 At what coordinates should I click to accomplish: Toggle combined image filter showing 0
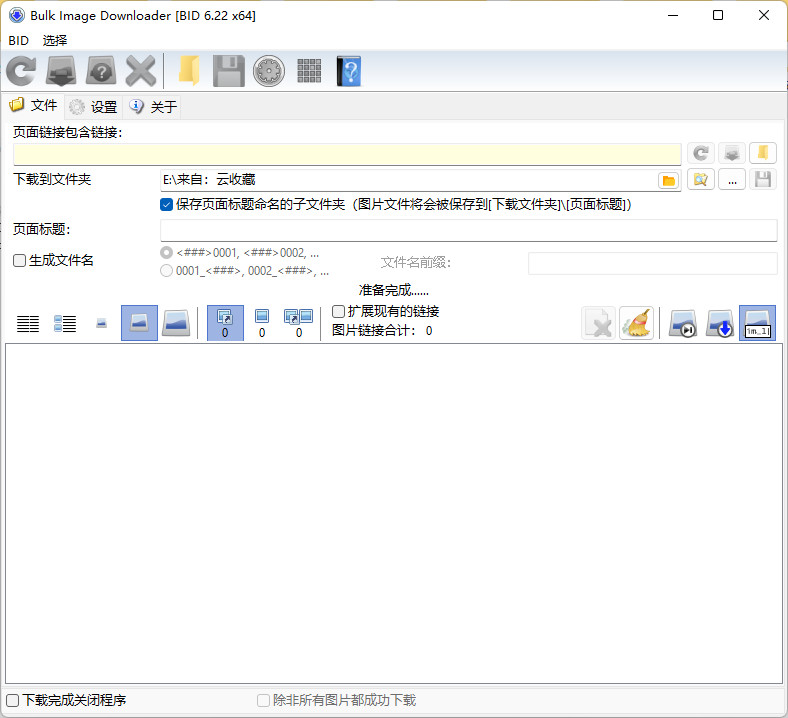point(299,323)
